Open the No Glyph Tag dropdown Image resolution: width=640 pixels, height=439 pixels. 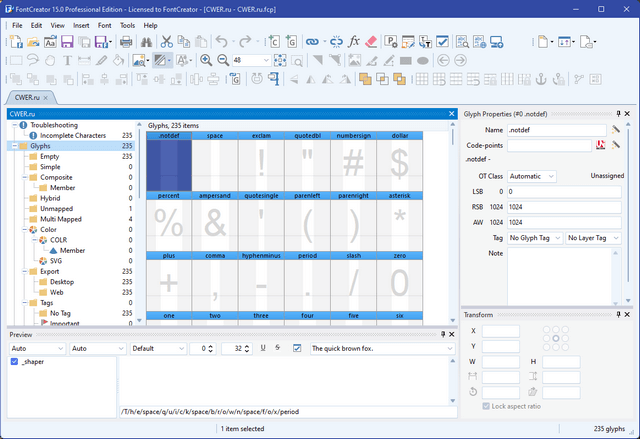tap(534, 238)
